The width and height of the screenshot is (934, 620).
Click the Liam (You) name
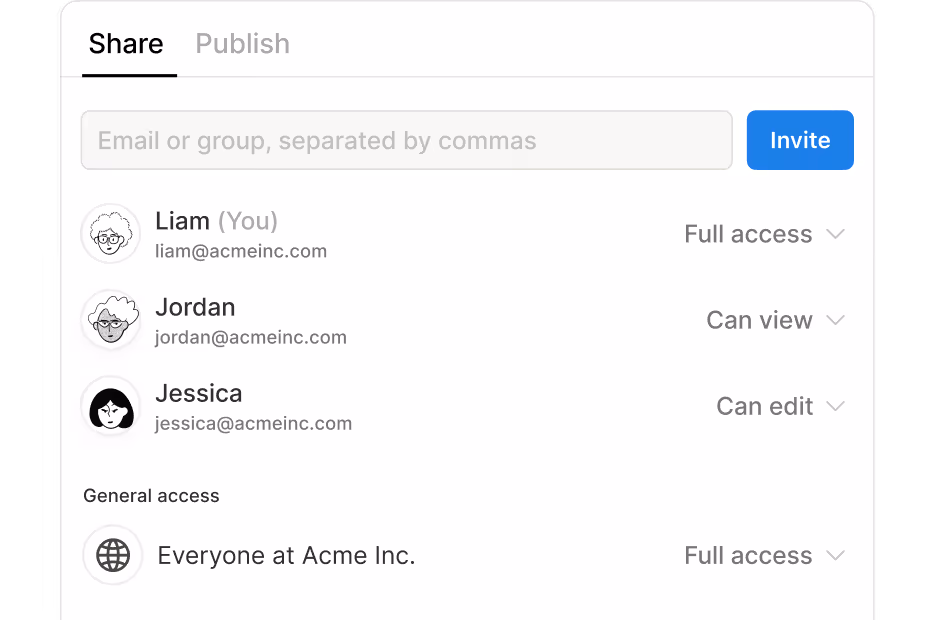(x=216, y=220)
